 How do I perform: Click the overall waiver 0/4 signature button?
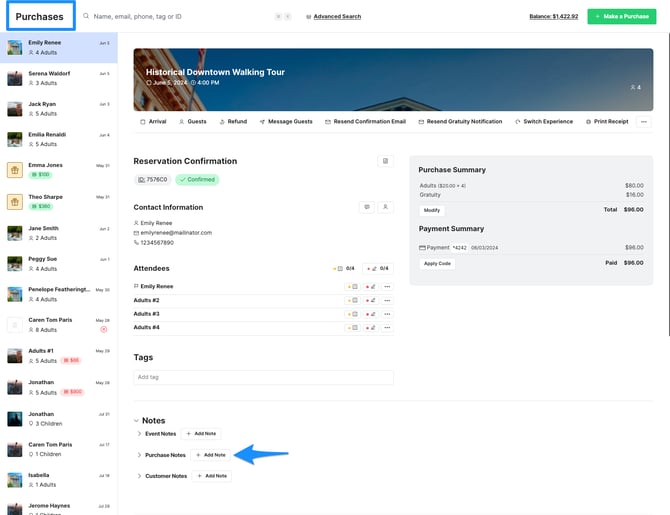[x=378, y=268]
